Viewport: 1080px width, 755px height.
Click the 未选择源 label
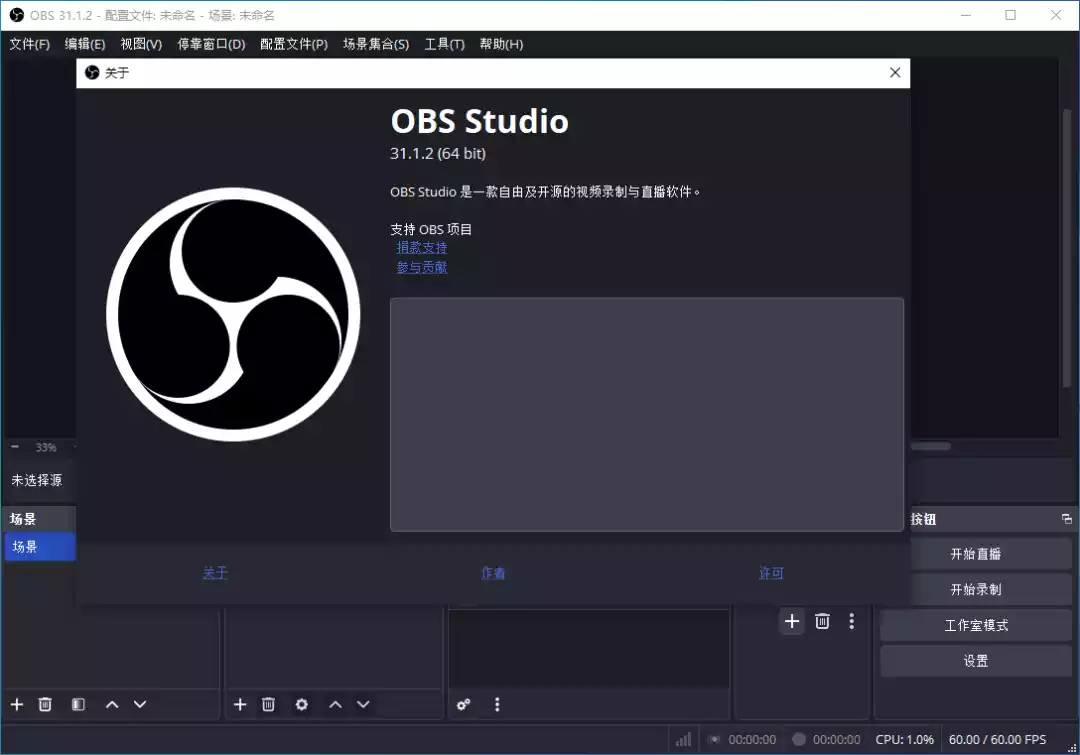click(x=37, y=480)
